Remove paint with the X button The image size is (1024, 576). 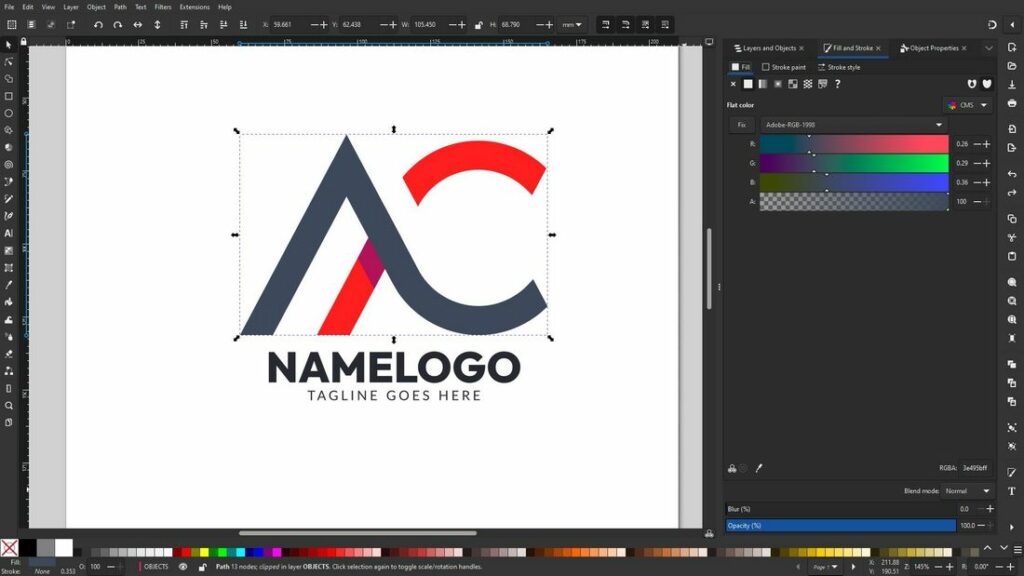pos(733,83)
